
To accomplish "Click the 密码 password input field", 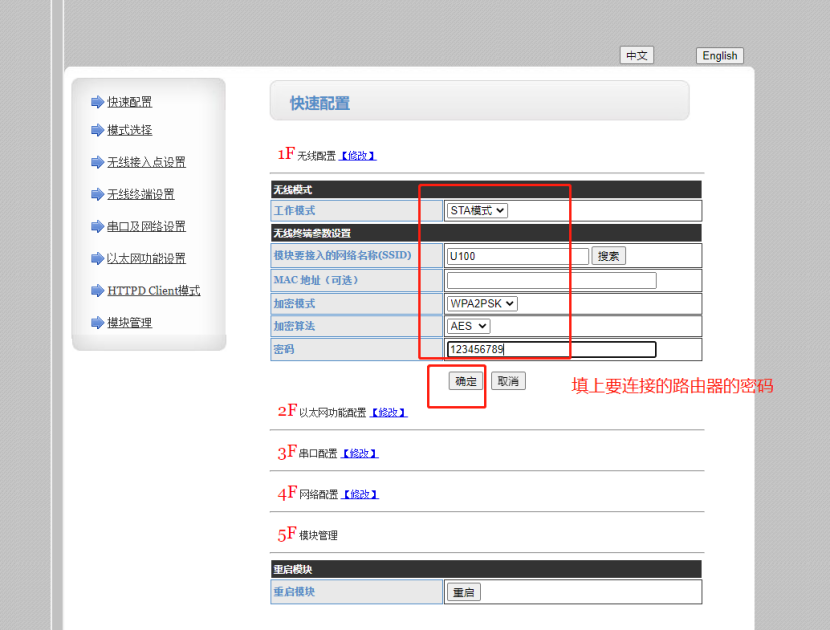I will point(551,350).
